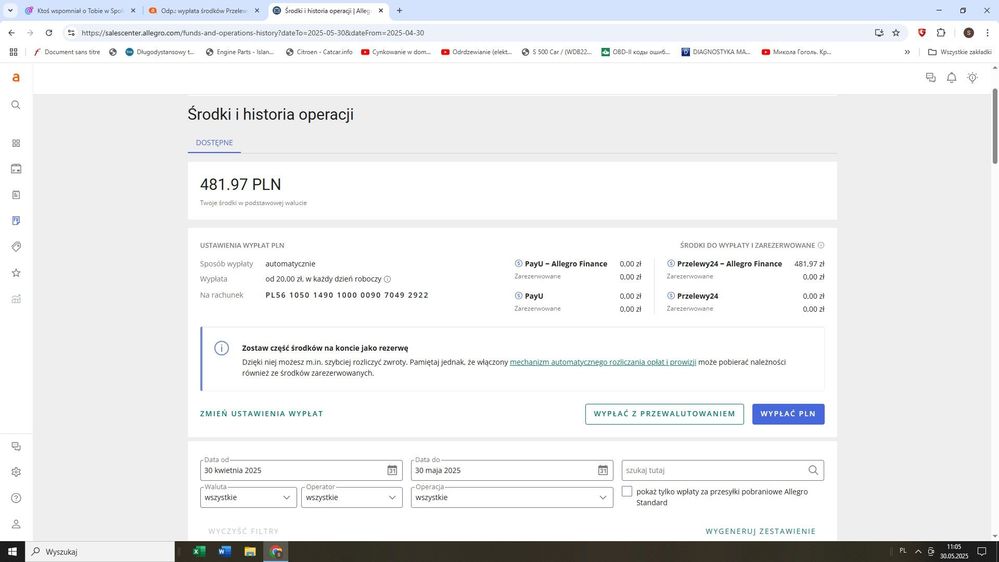The height and width of the screenshot is (562, 999).
Task: Reload the page with the browser refresh icon
Action: (x=48, y=32)
